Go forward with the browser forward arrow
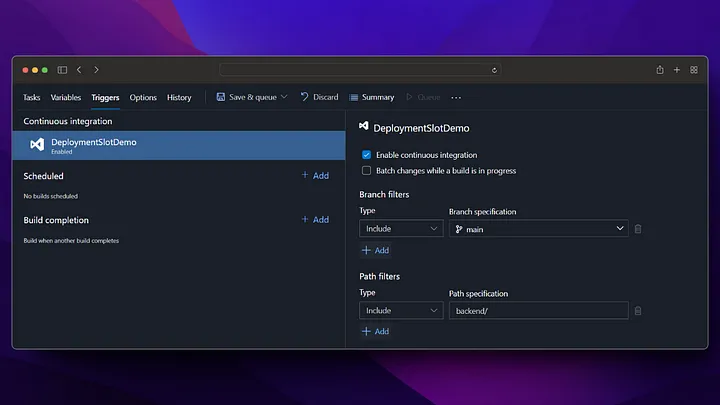Image resolution: width=720 pixels, height=405 pixels. pos(96,70)
